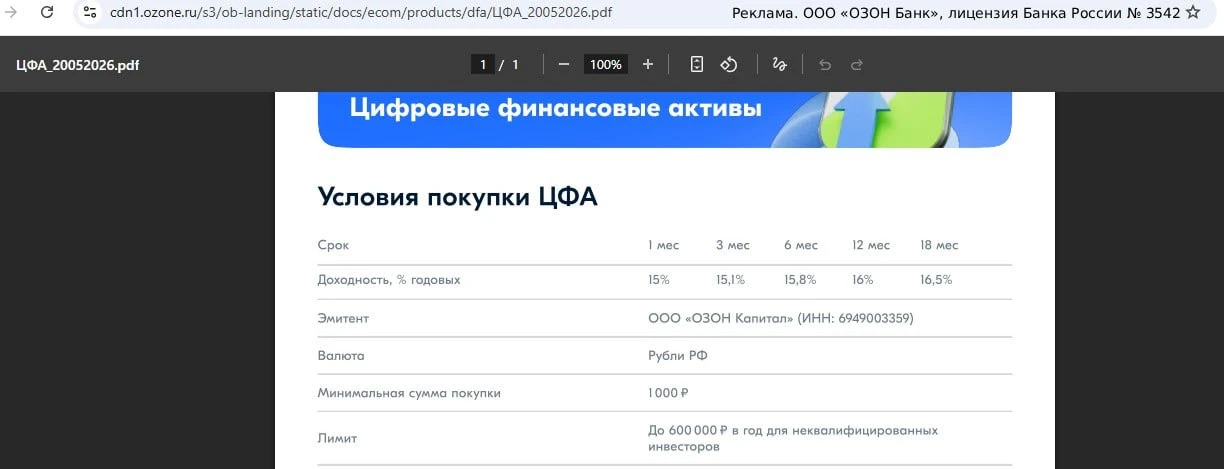Screen dimensions: 1224x469
Task: Click the 12 мес column header
Action: tap(871, 246)
